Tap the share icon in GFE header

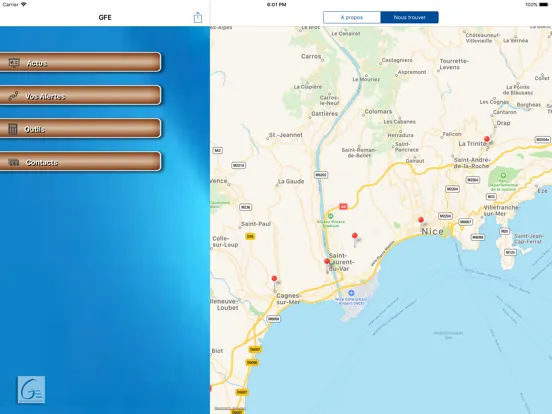pyautogui.click(x=198, y=17)
